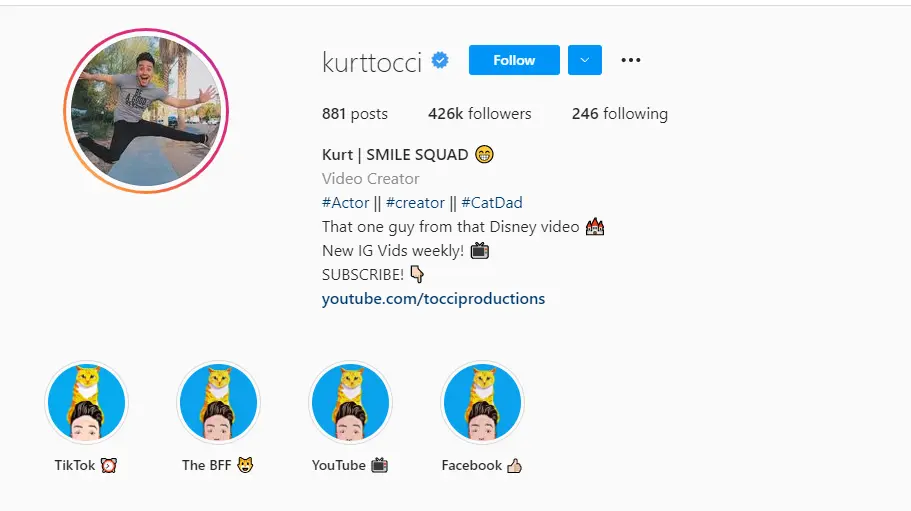911x511 pixels.
Task: Follow the kurttocci account
Action: [x=514, y=60]
